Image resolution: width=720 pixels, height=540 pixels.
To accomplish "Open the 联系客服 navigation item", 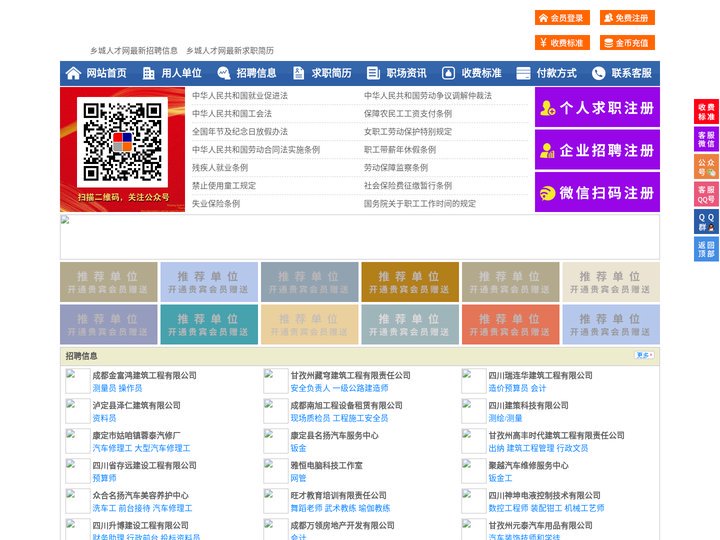I will click(622, 73).
